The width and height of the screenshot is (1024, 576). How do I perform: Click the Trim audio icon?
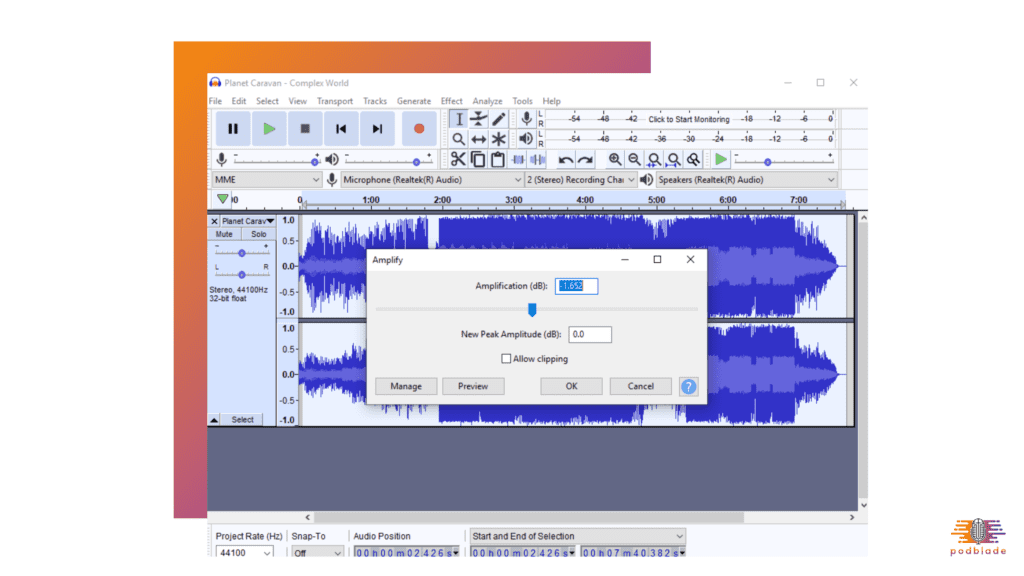519,159
